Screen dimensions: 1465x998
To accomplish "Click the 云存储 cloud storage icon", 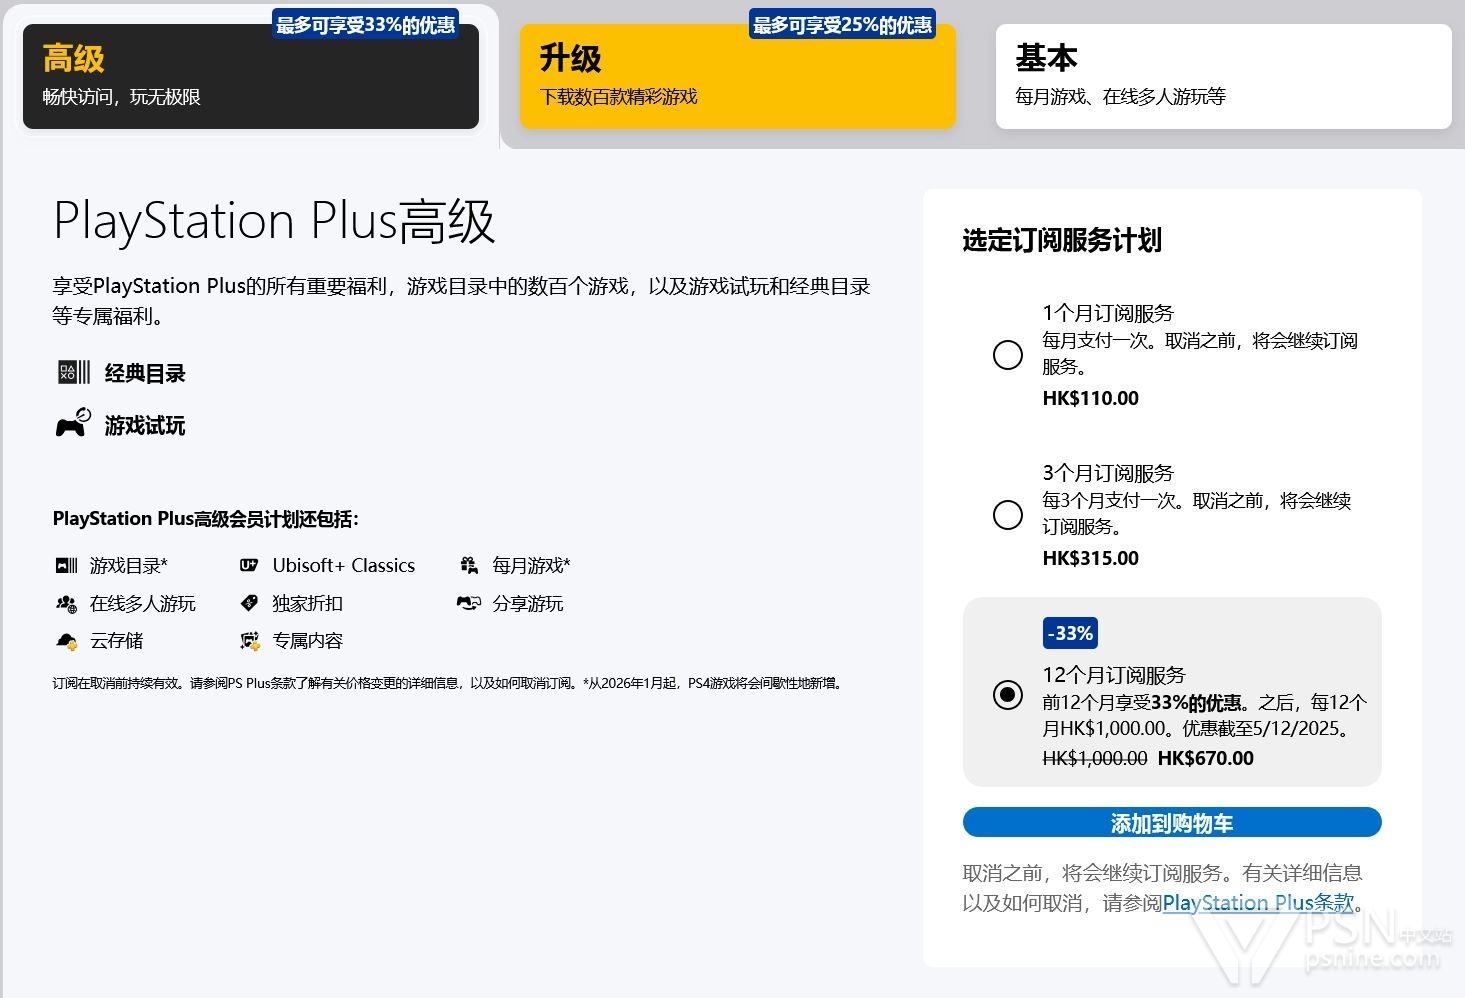I will (x=66, y=641).
